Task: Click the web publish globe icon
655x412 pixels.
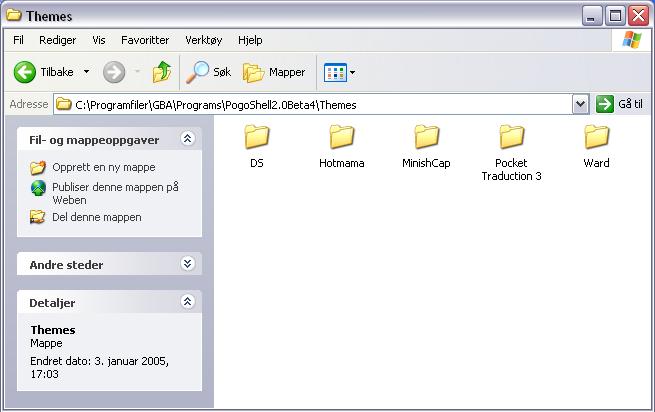Action: [x=38, y=188]
